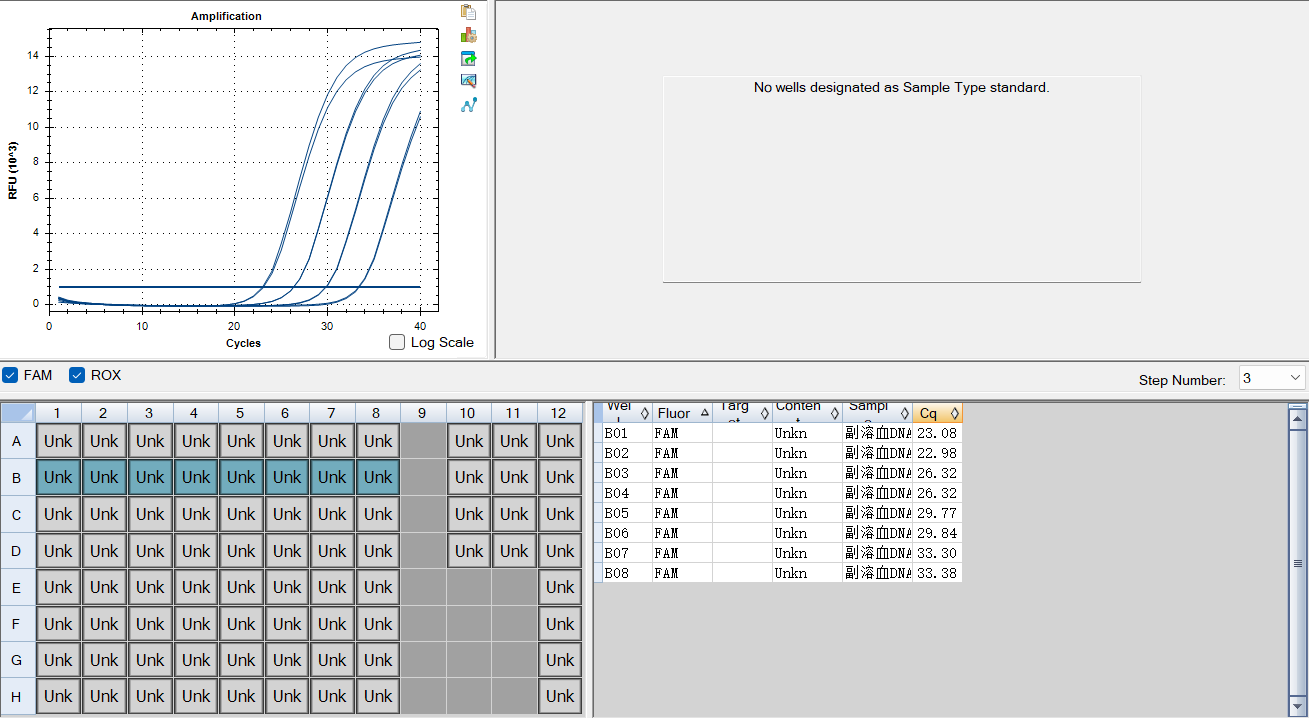Select plate column 9 header
Screen dimensions: 1309x718
[423, 413]
